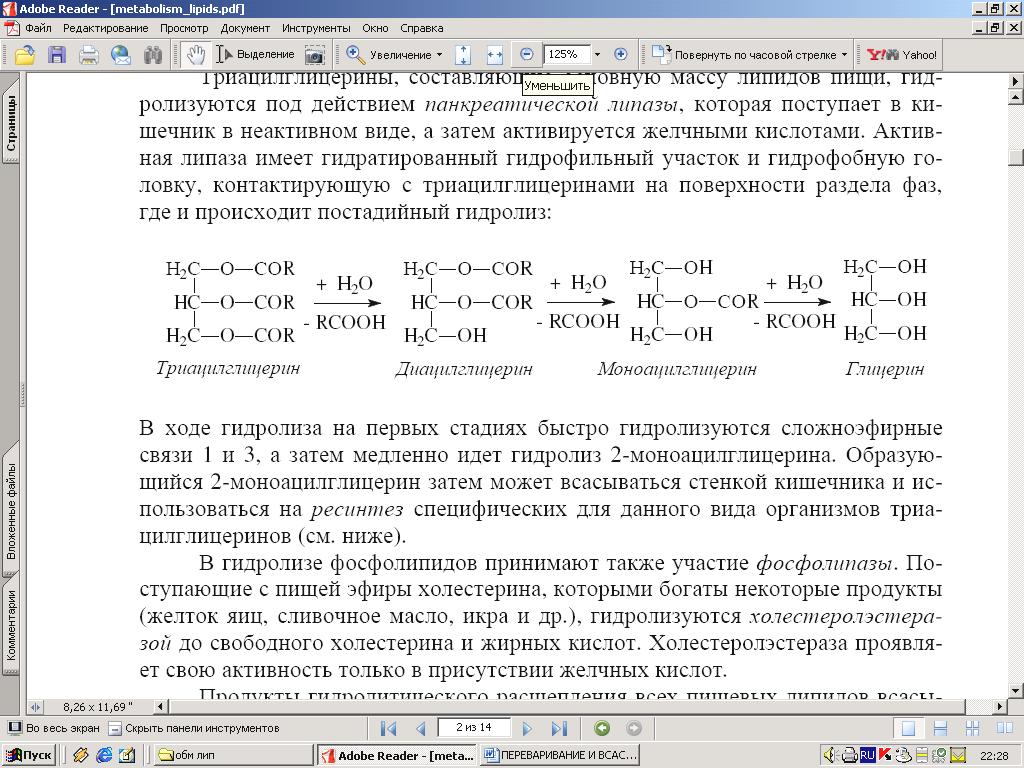Click the horizontal scrollbar right arrow
This screenshot has height=768, width=1024.
click(1000, 707)
